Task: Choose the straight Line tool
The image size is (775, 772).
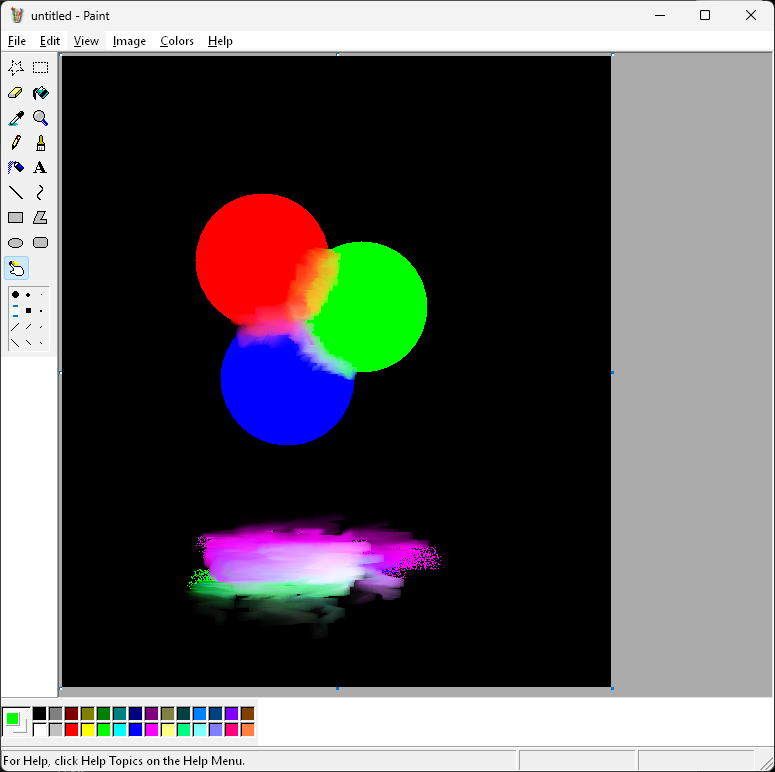Action: (16, 192)
